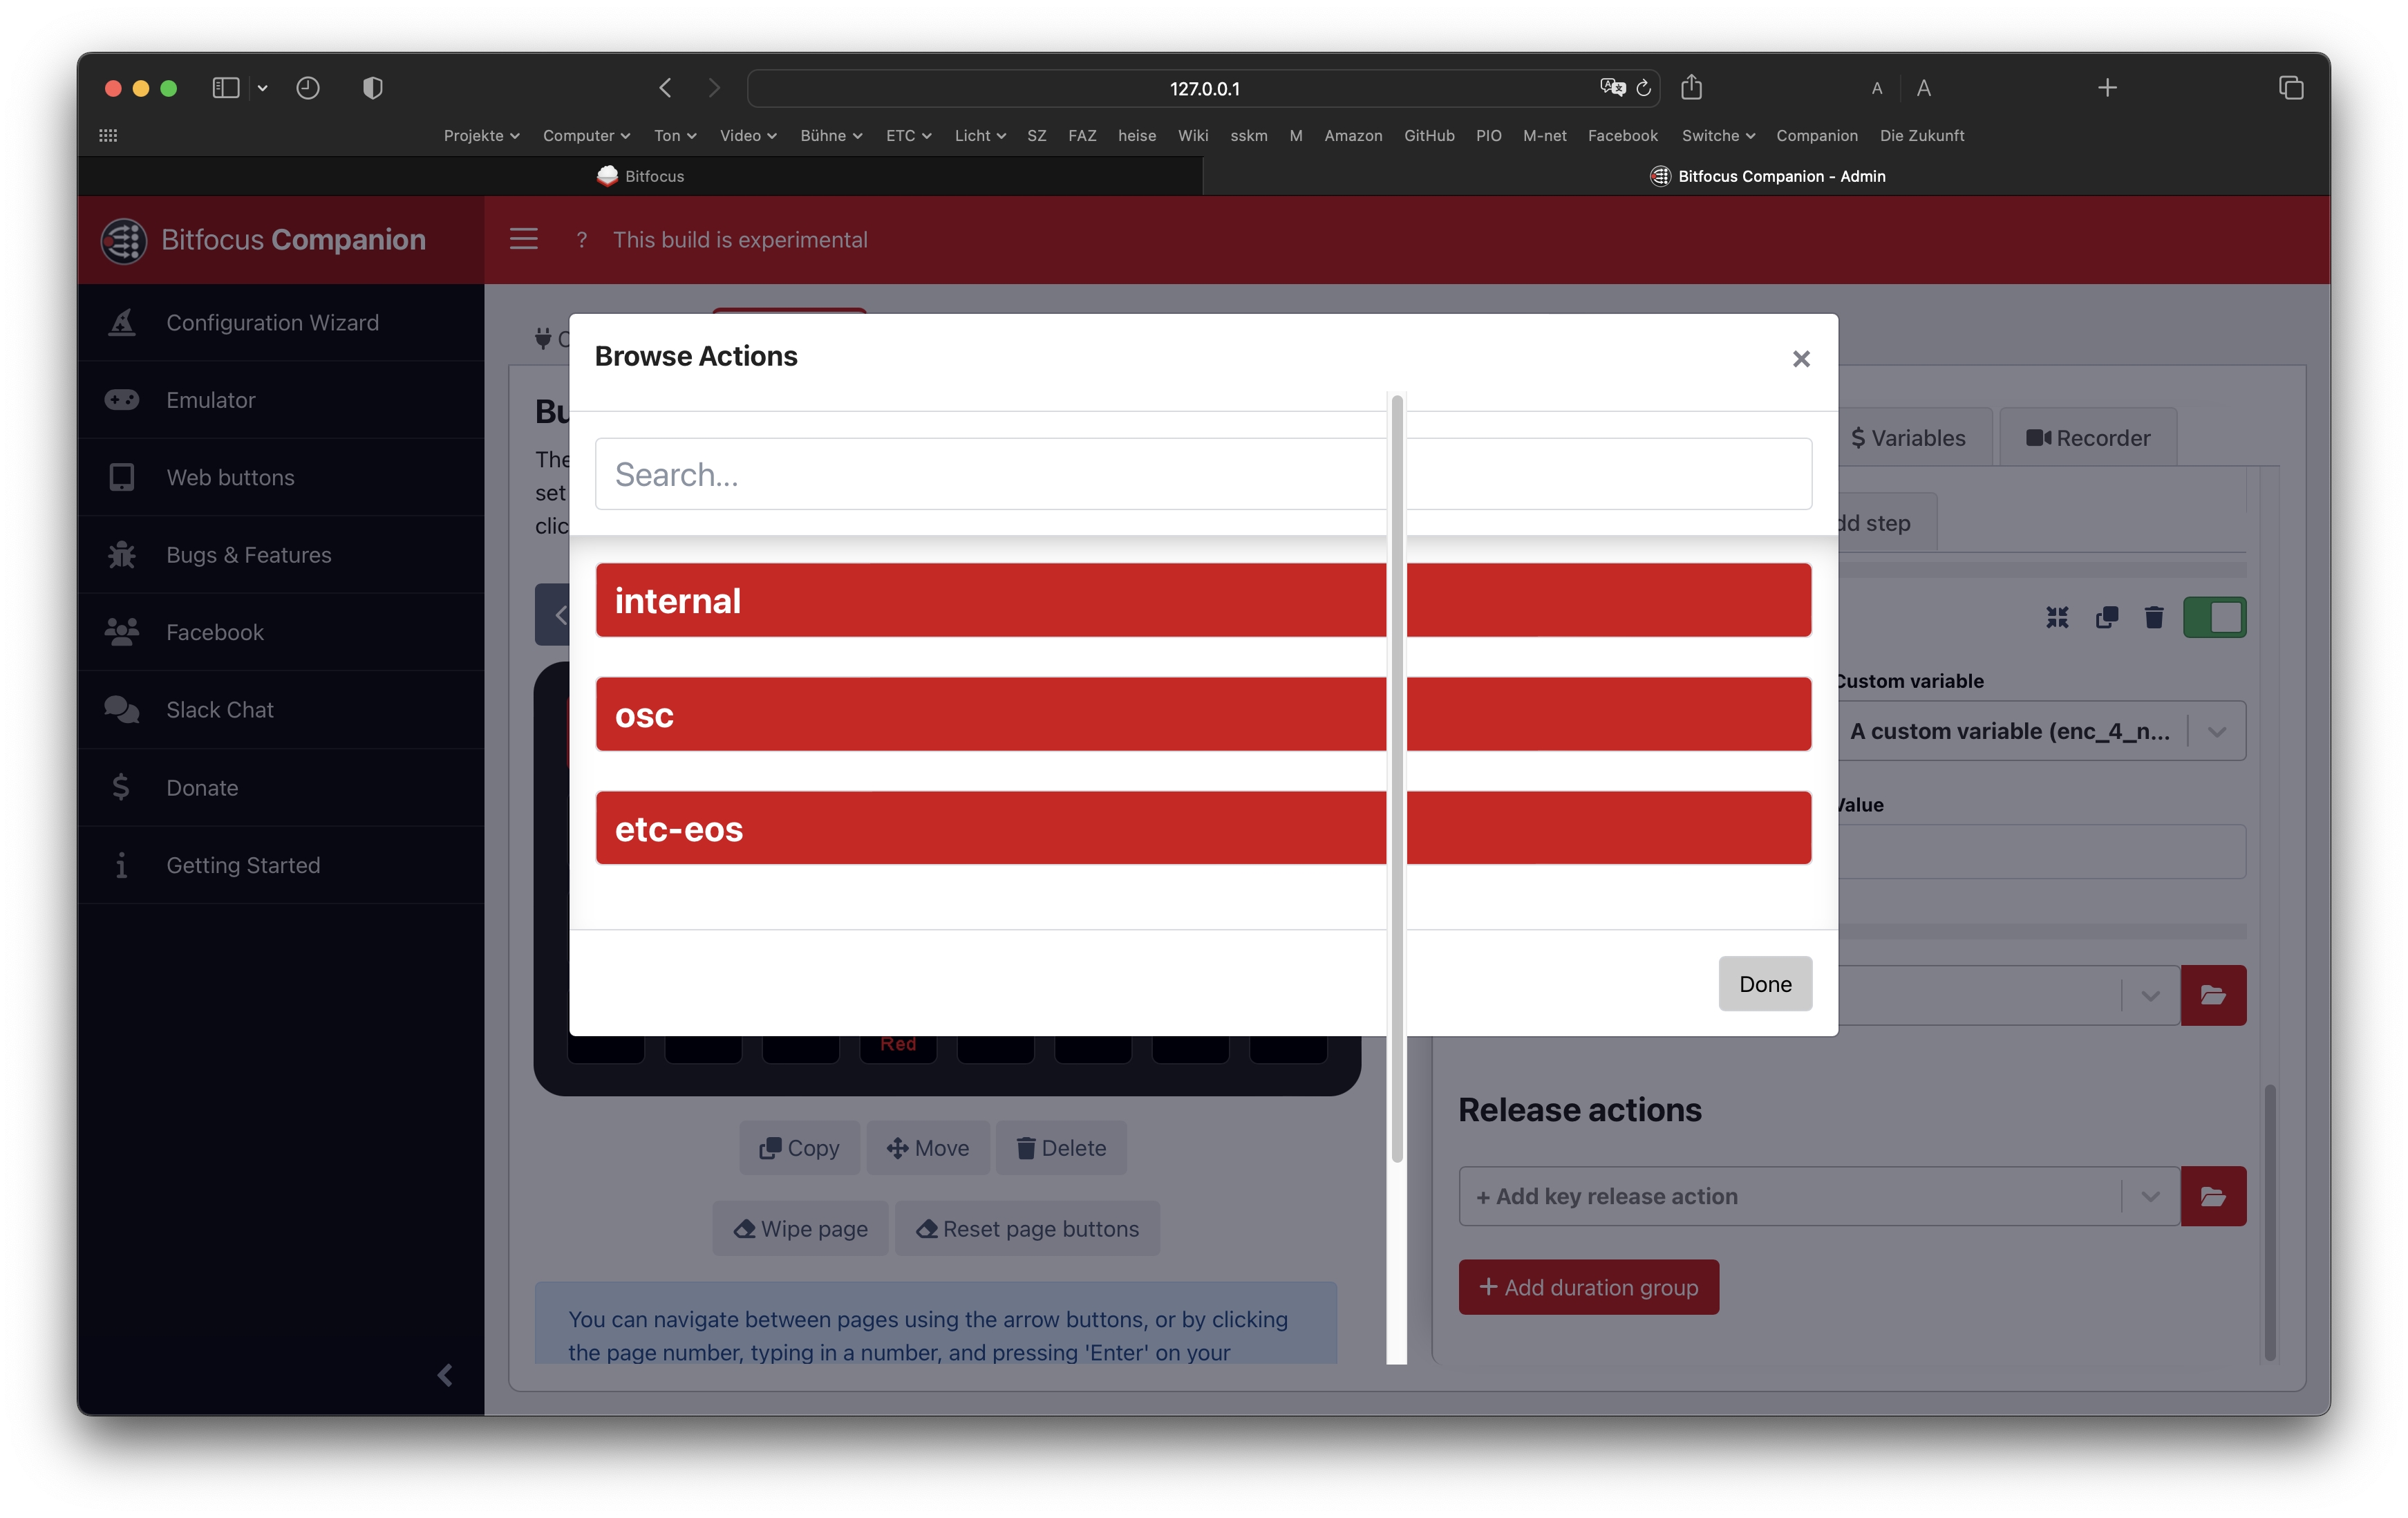Expand the custom variable dropdown

2216,731
